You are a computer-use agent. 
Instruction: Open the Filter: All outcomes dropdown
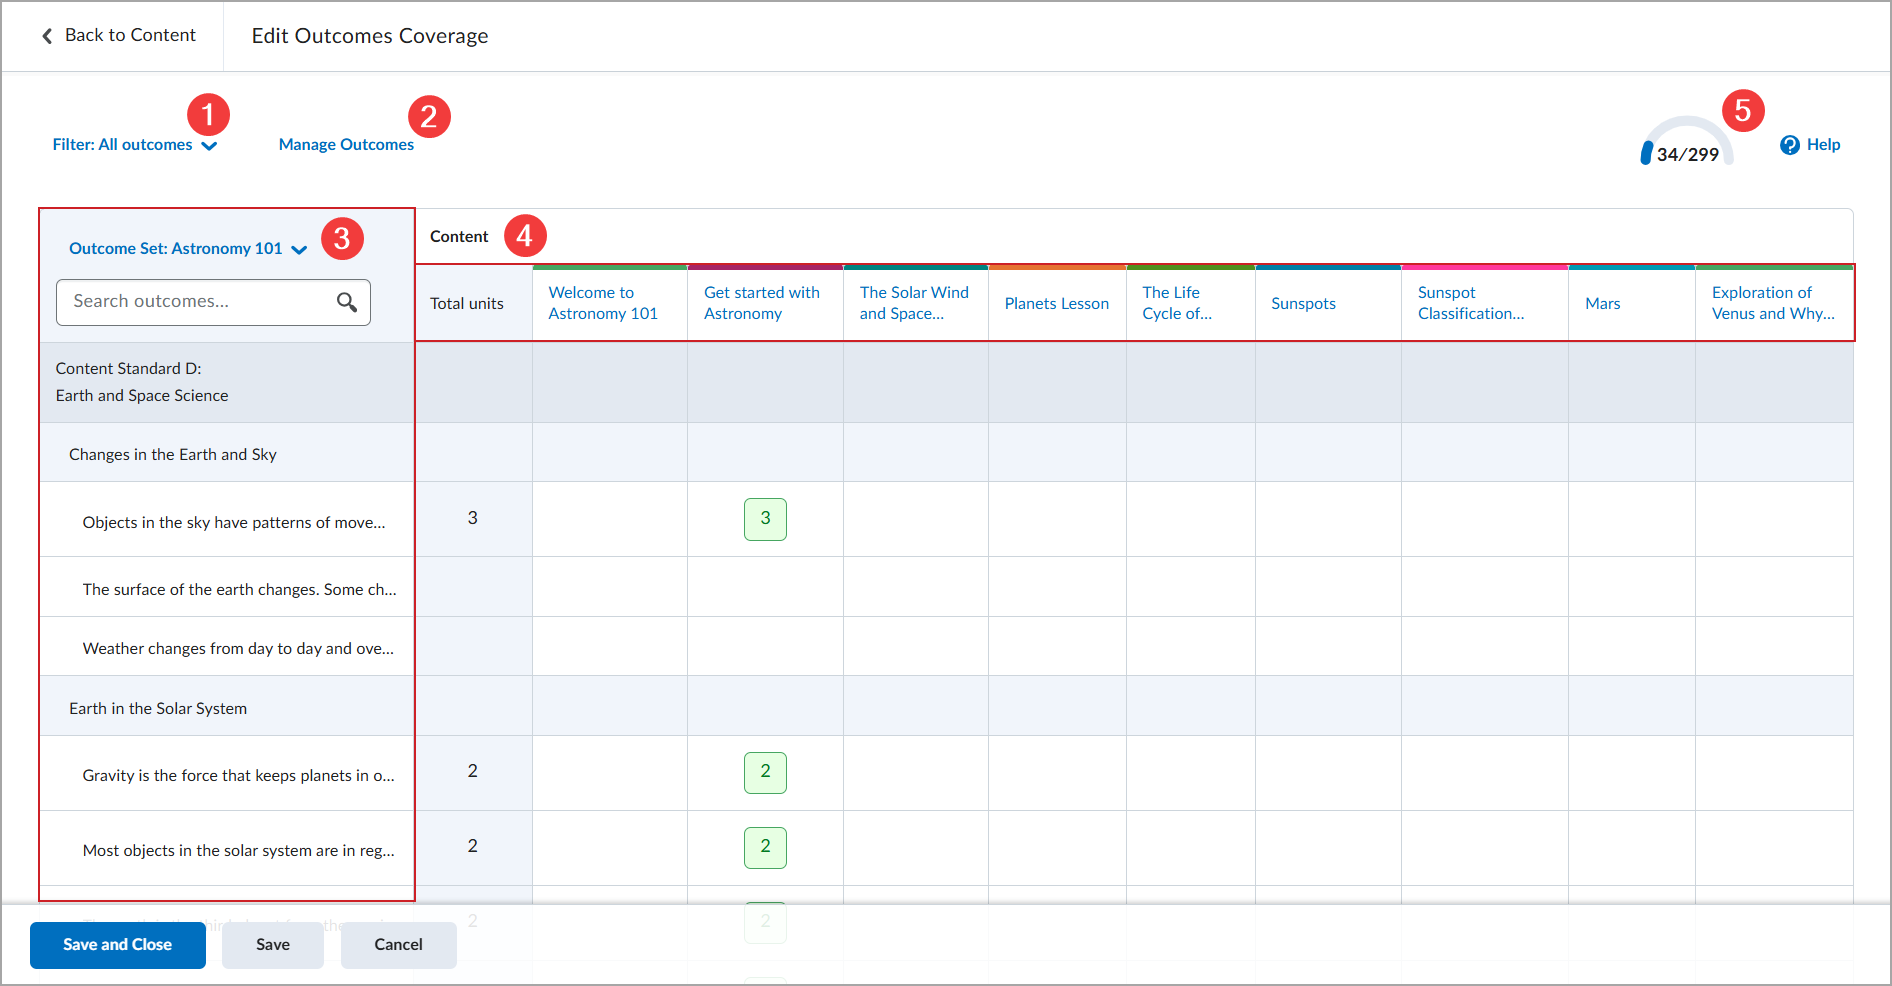pyautogui.click(x=135, y=145)
